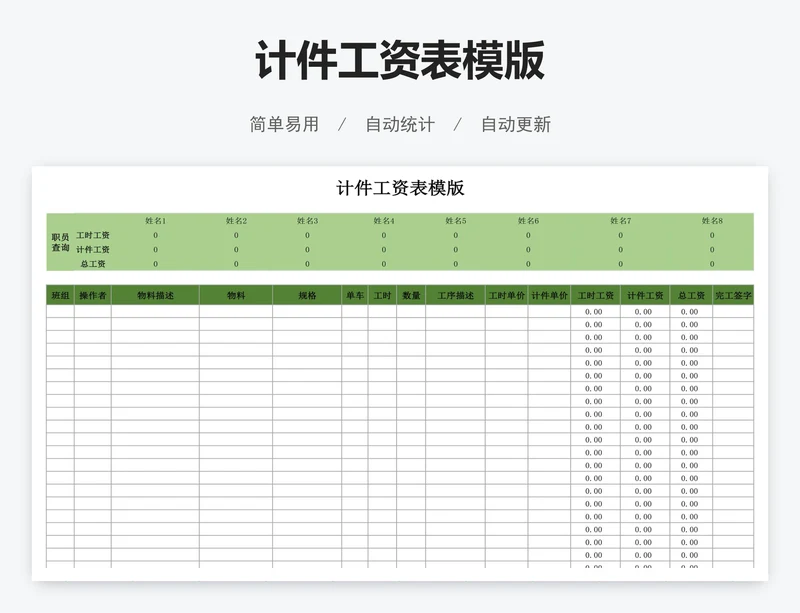This screenshot has width=800, height=613.
Task: Click the 姓名3 header cell
Action: pos(307,220)
